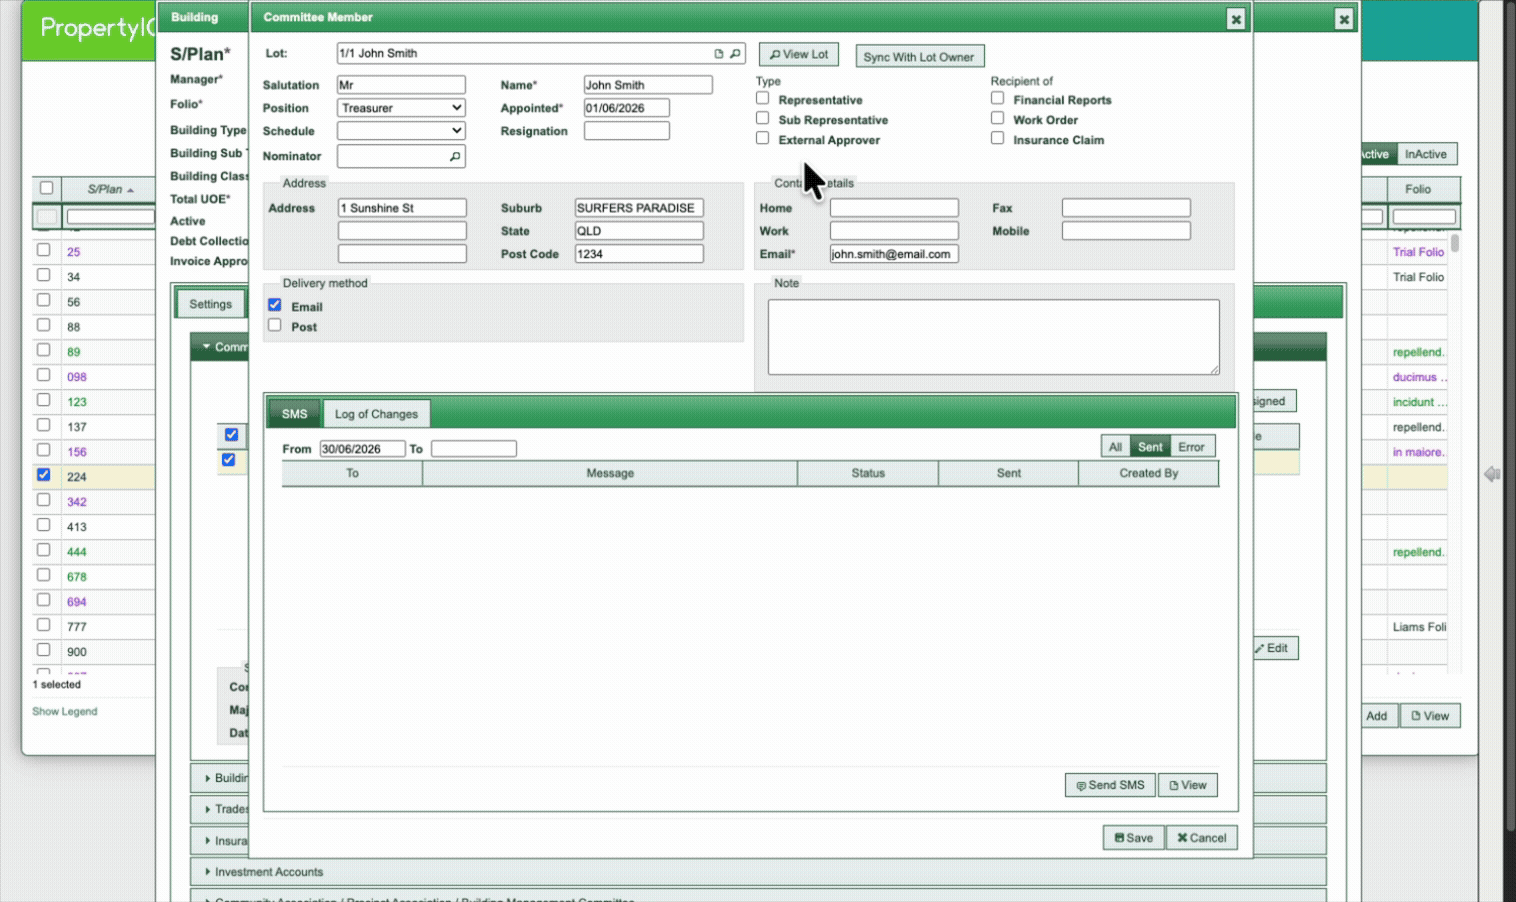The width and height of the screenshot is (1516, 902).
Task: Click the SMS From date field
Action: (x=362, y=449)
